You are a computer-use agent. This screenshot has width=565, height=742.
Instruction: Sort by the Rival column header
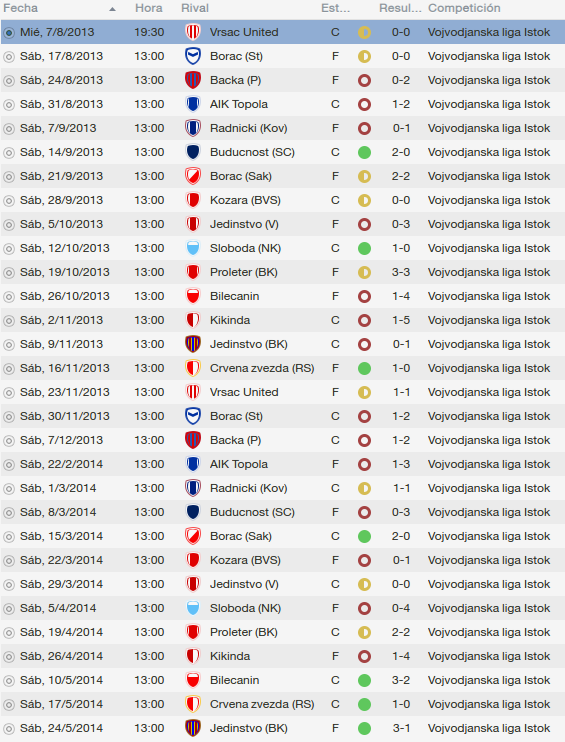tap(195, 8)
